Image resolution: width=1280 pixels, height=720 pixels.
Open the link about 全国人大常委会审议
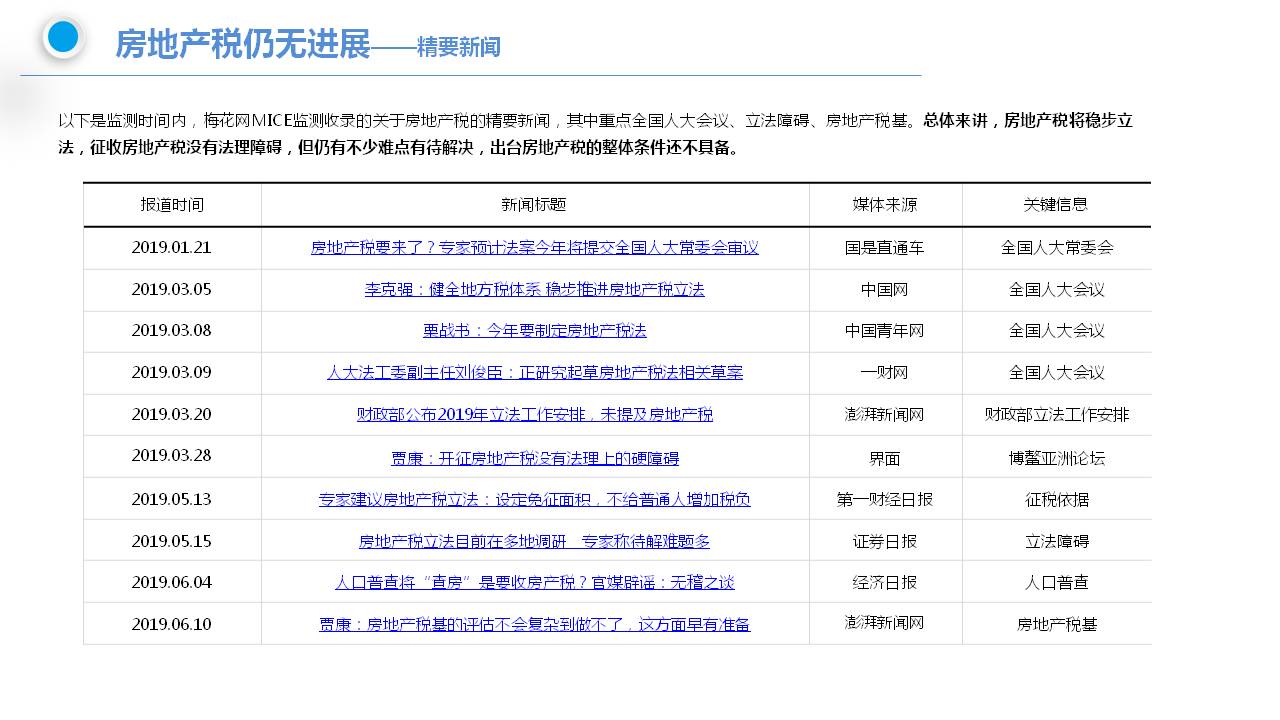click(534, 248)
